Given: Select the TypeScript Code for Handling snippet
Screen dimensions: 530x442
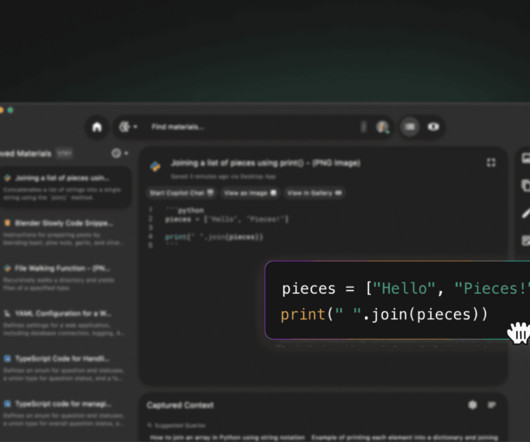Looking at the screenshot, I should [63, 368].
